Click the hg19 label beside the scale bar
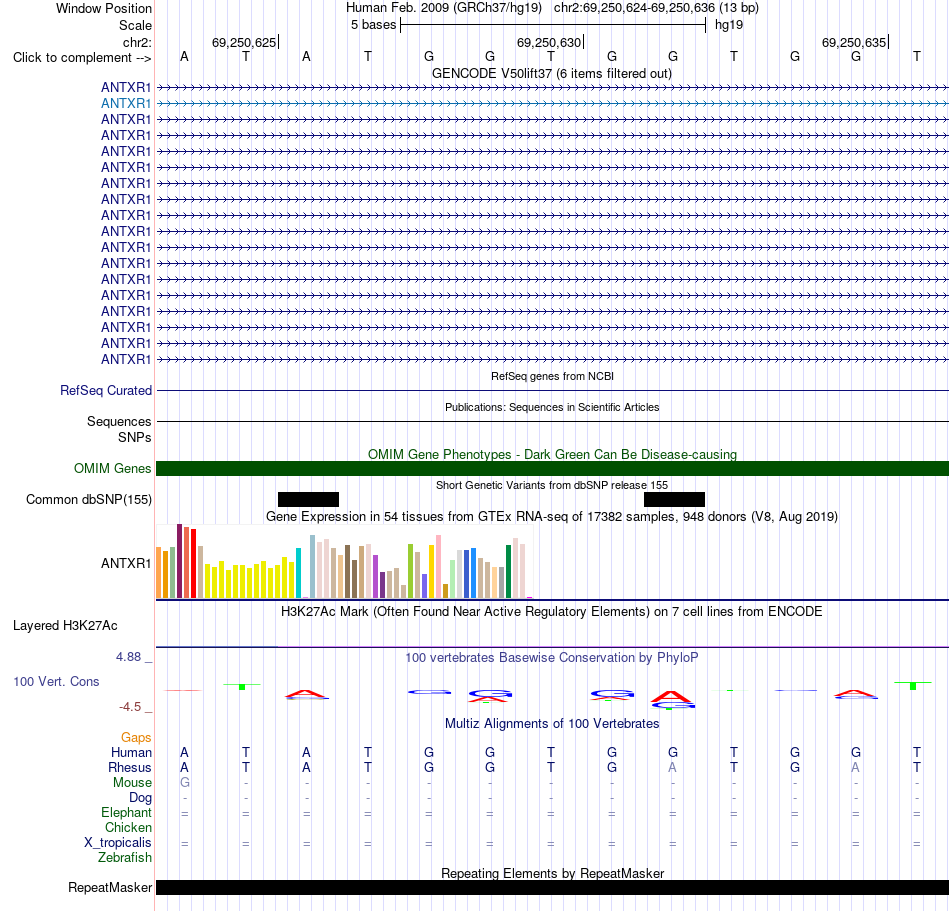950x911 pixels. [x=729, y=25]
